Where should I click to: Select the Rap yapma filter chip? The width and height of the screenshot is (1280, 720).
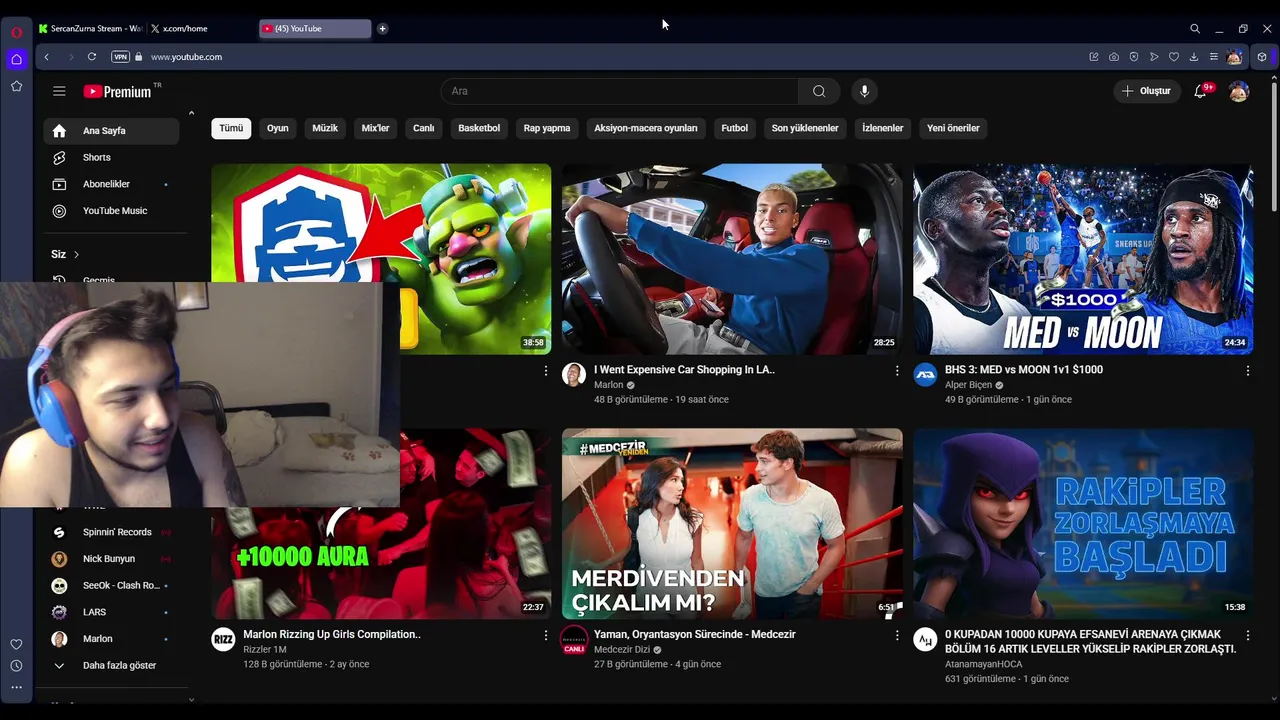(547, 128)
